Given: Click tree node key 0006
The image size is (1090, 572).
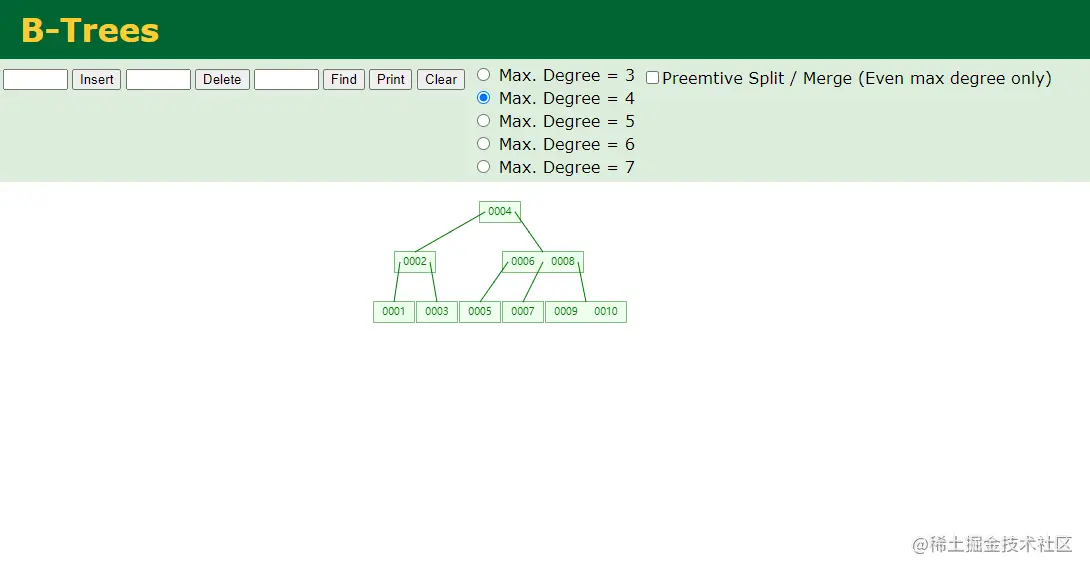Looking at the screenshot, I should click(523, 261).
